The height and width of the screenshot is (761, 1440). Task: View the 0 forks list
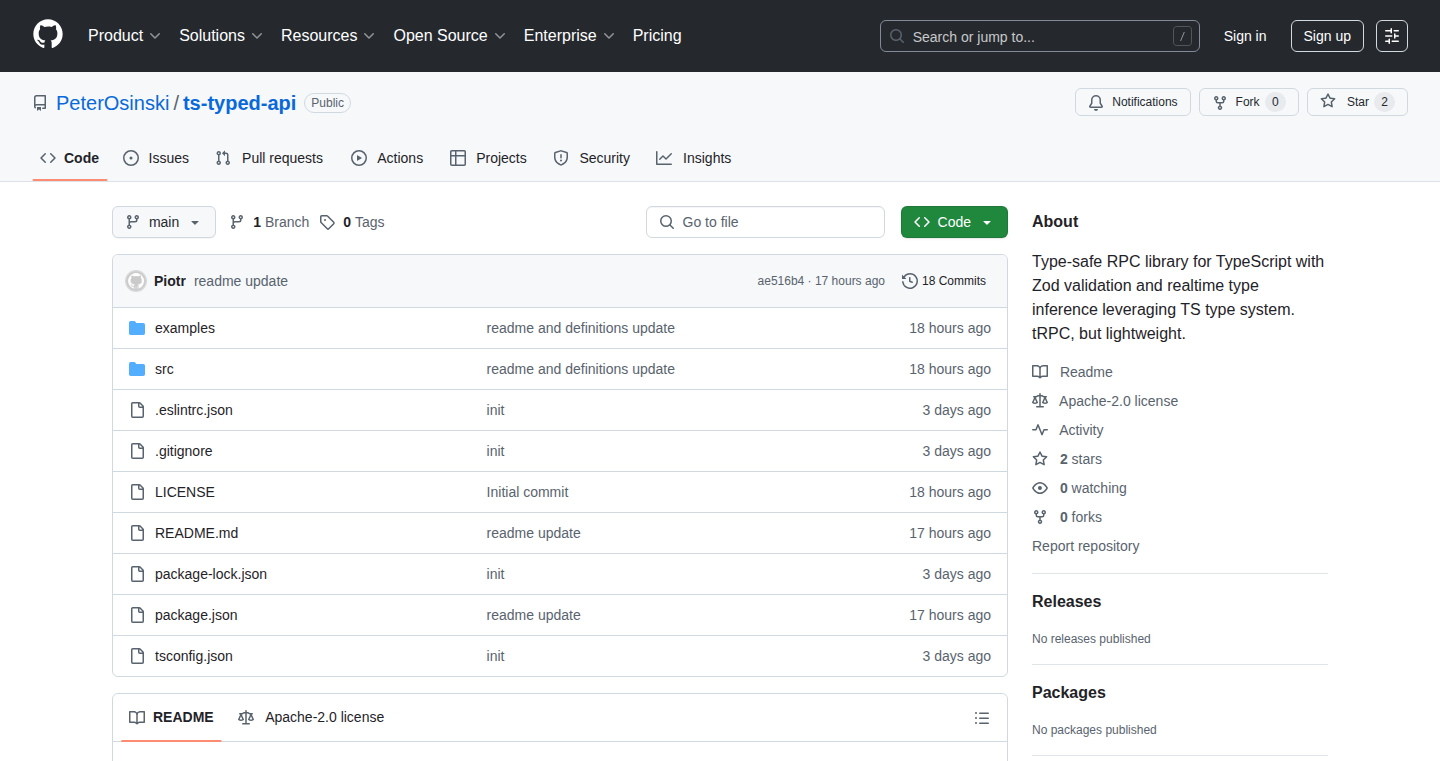point(1067,517)
